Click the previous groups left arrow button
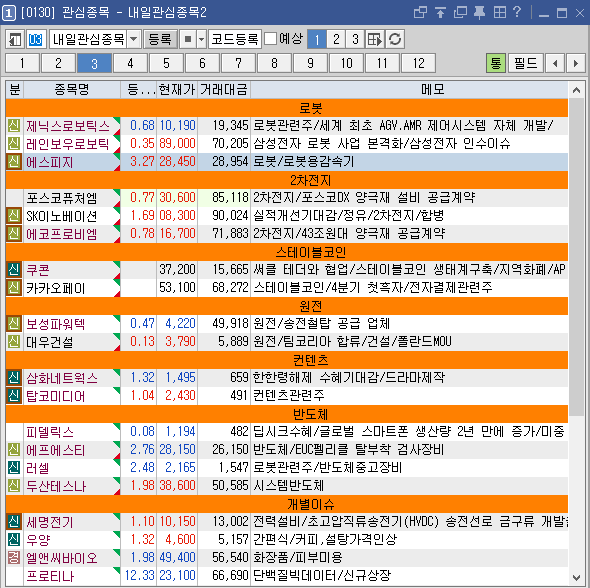Image resolution: width=590 pixels, height=588 pixels. point(555,63)
